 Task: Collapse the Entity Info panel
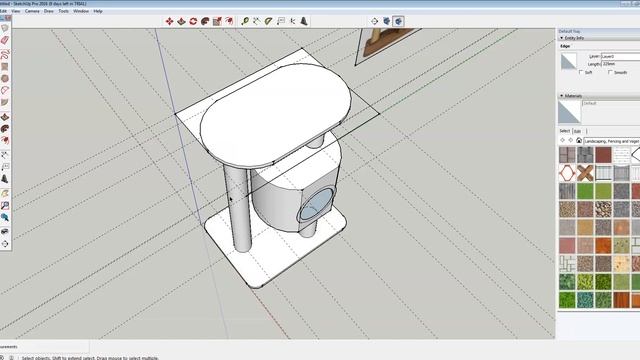coord(562,38)
